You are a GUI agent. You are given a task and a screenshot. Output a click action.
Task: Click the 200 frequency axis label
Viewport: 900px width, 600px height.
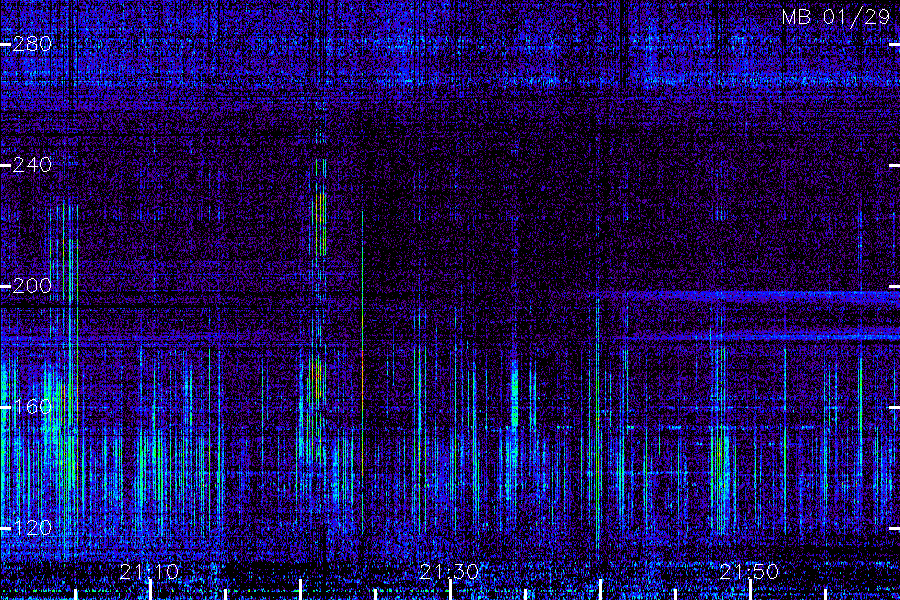32,286
